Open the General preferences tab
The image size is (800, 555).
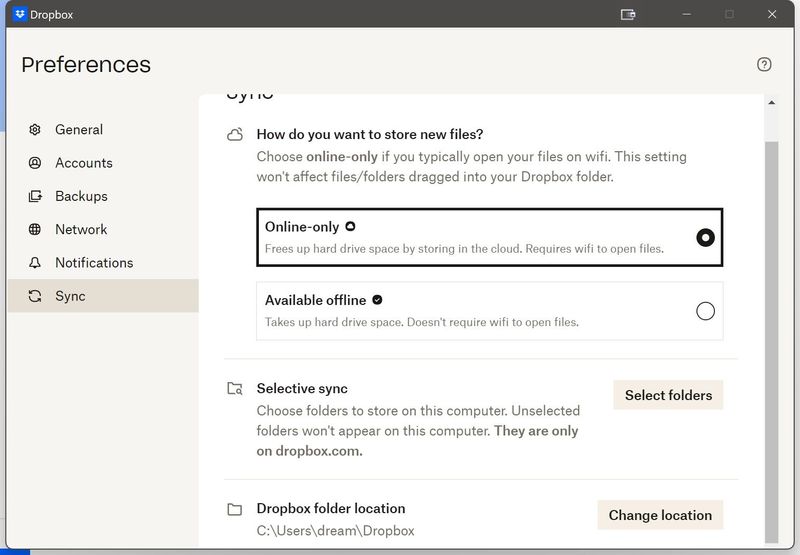79,130
